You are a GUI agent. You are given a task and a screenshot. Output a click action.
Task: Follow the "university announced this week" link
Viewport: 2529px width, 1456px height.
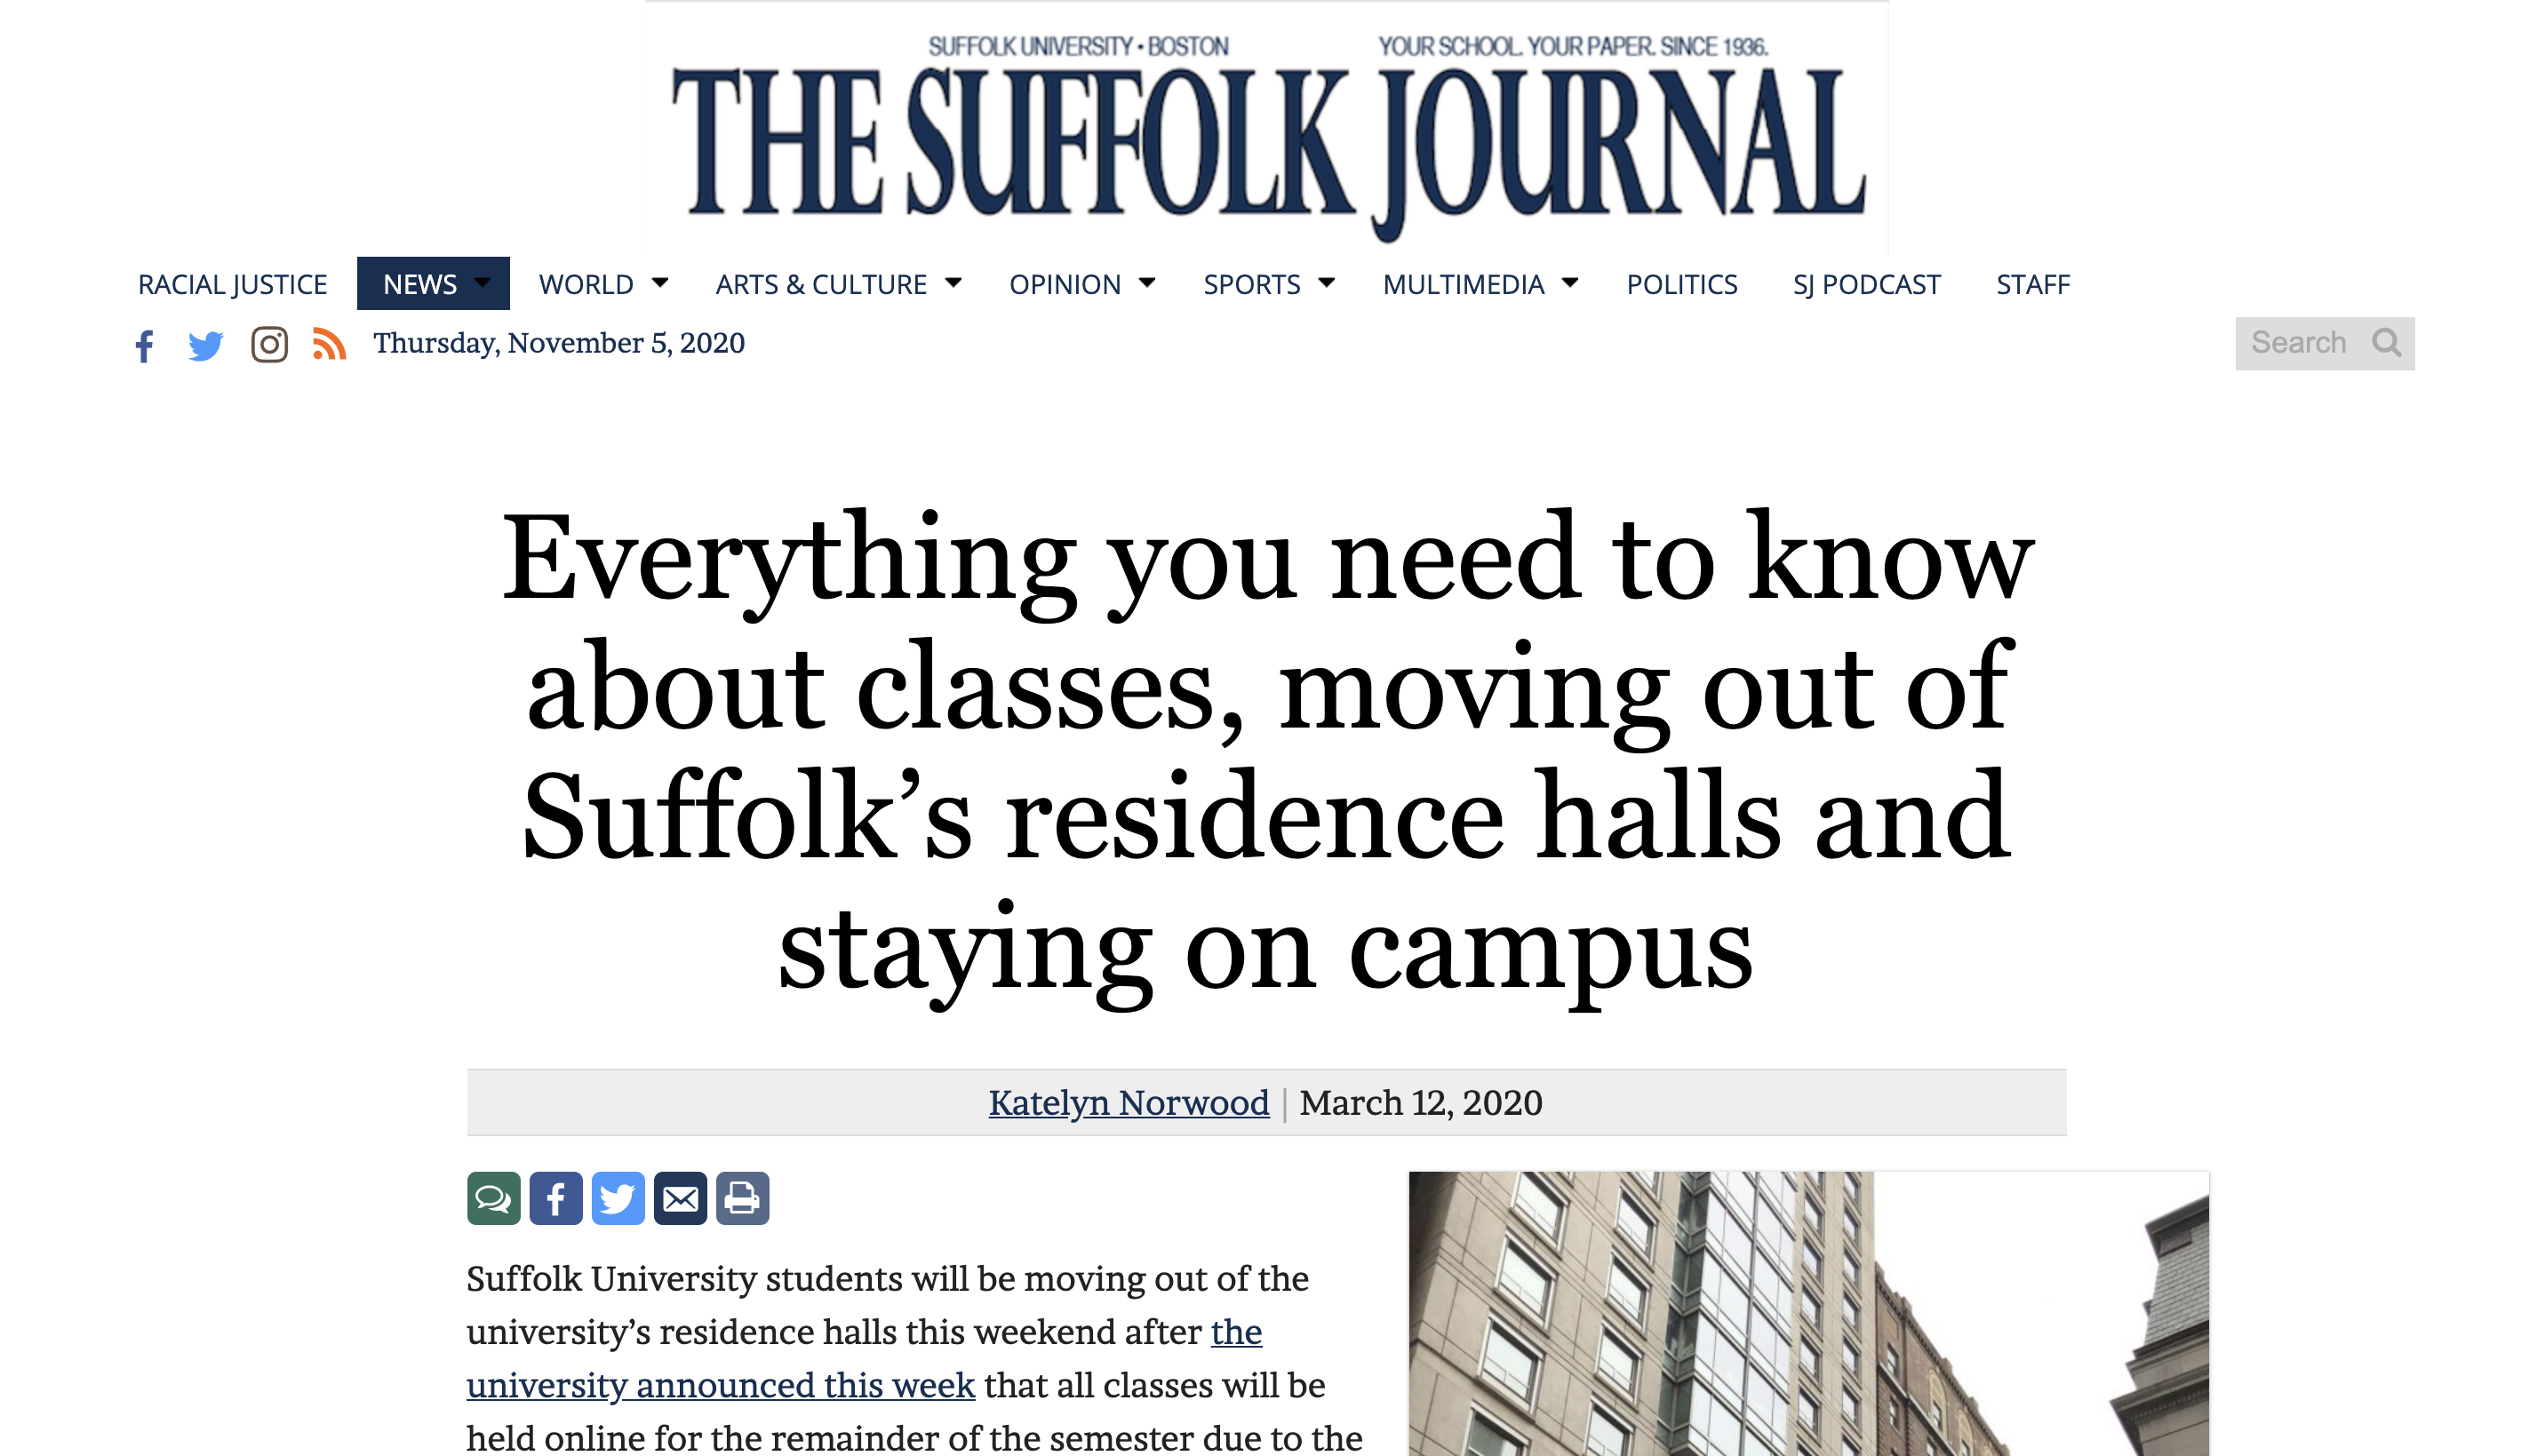[720, 1385]
